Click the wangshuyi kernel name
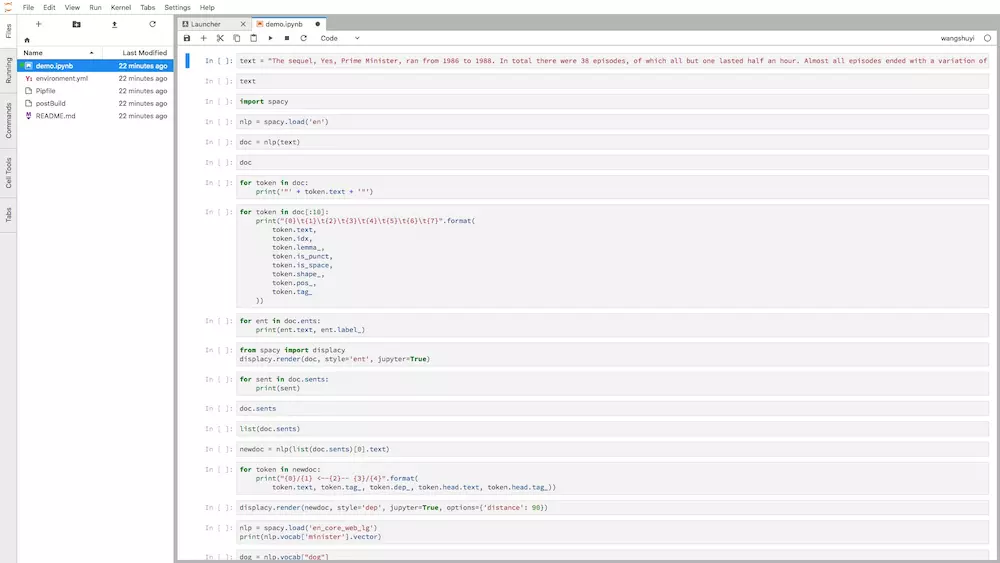 pyautogui.click(x=957, y=38)
